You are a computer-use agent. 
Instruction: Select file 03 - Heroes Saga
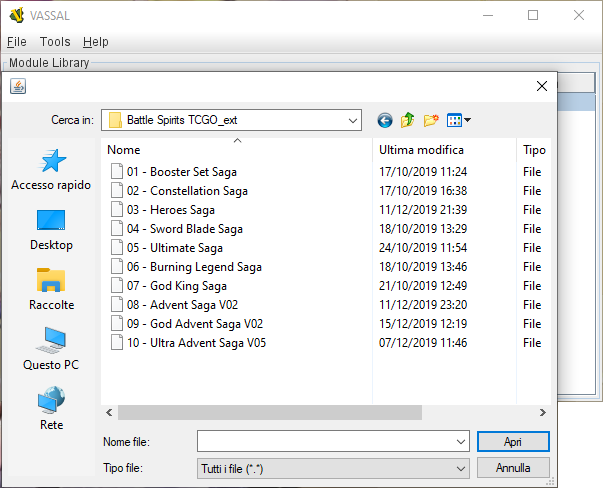(x=171, y=210)
